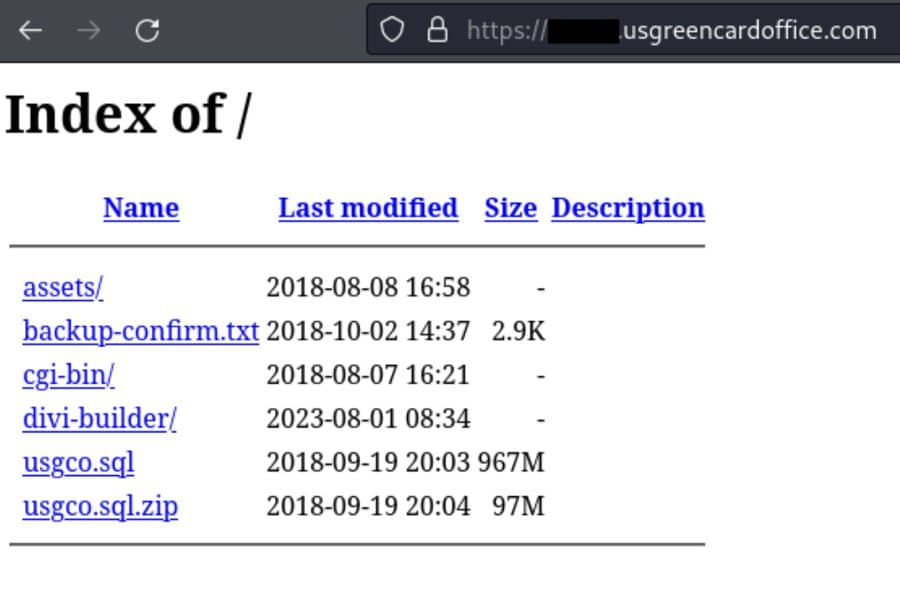The image size is (900, 600).
Task: Click the 2023-08-01 08:34 modified date
Action: point(368,419)
